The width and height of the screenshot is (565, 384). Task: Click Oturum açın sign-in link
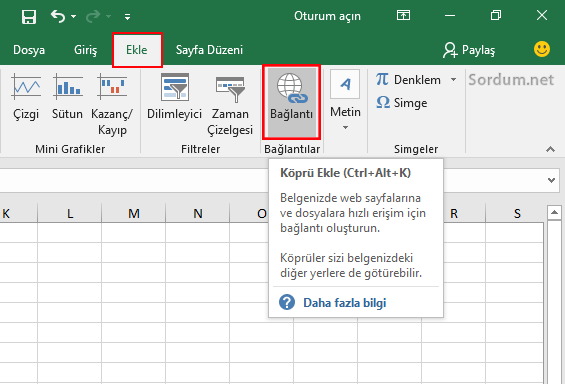pyautogui.click(x=327, y=16)
